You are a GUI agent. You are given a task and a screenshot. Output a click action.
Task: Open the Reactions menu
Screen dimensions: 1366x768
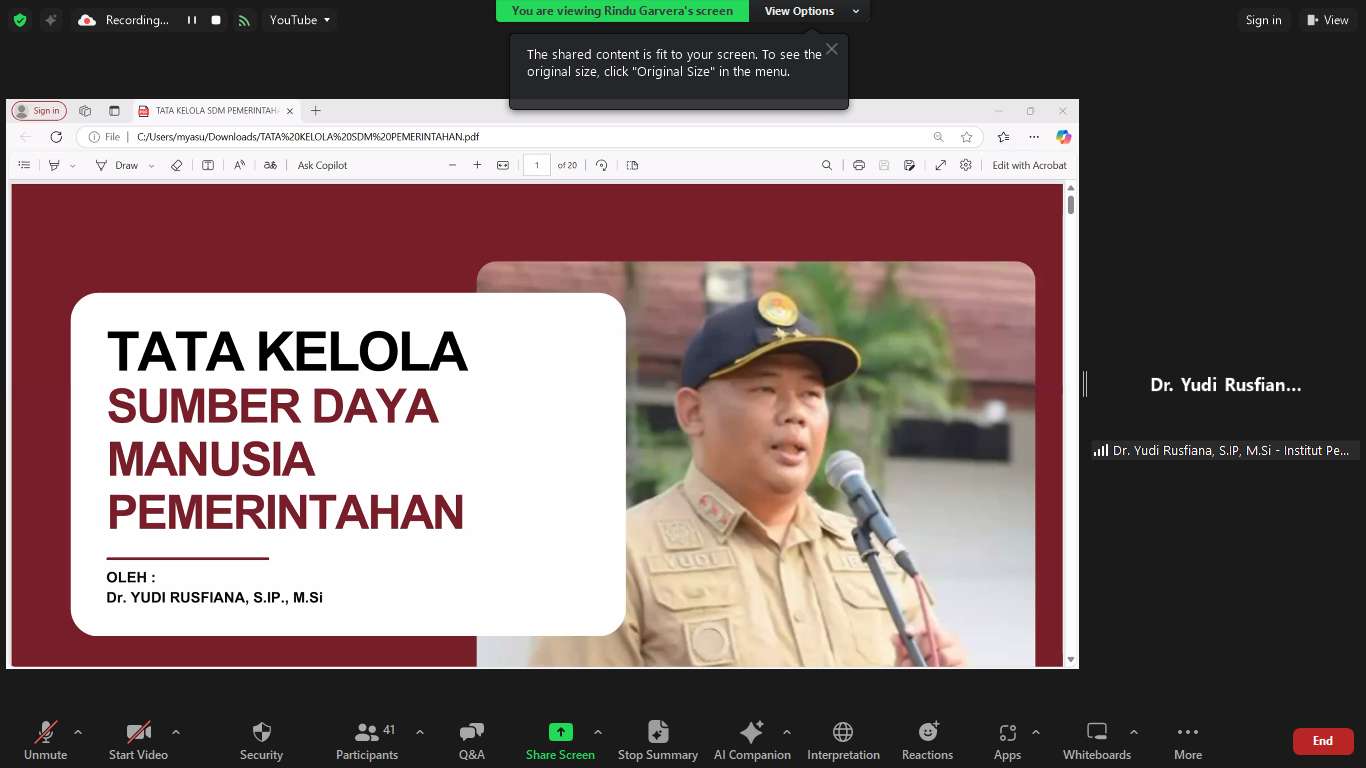(927, 732)
